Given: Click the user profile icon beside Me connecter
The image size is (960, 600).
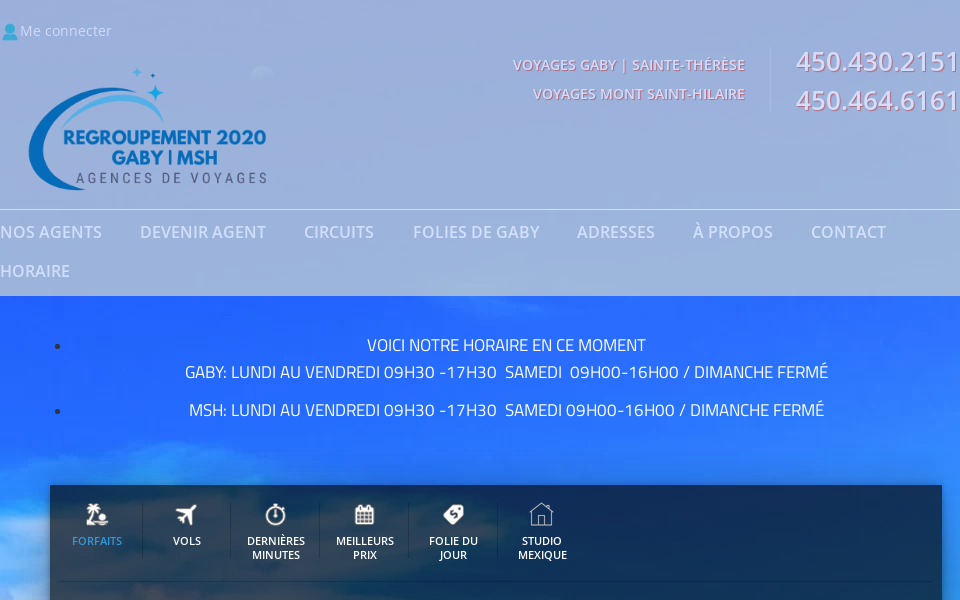Looking at the screenshot, I should (10, 32).
